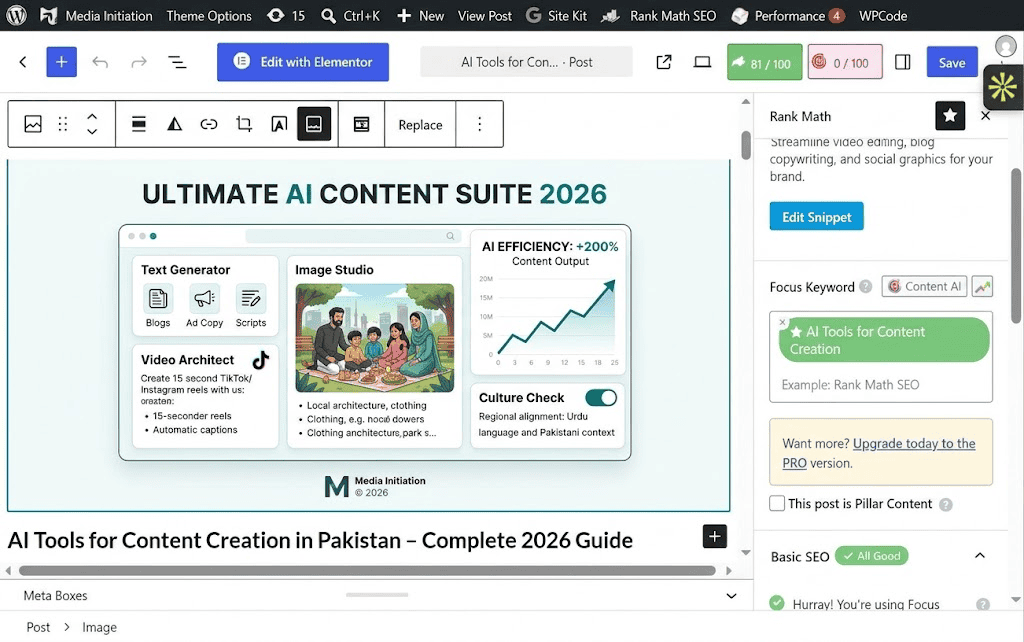1024x642 pixels.
Task: Add new content via New menu
Action: tap(421, 16)
